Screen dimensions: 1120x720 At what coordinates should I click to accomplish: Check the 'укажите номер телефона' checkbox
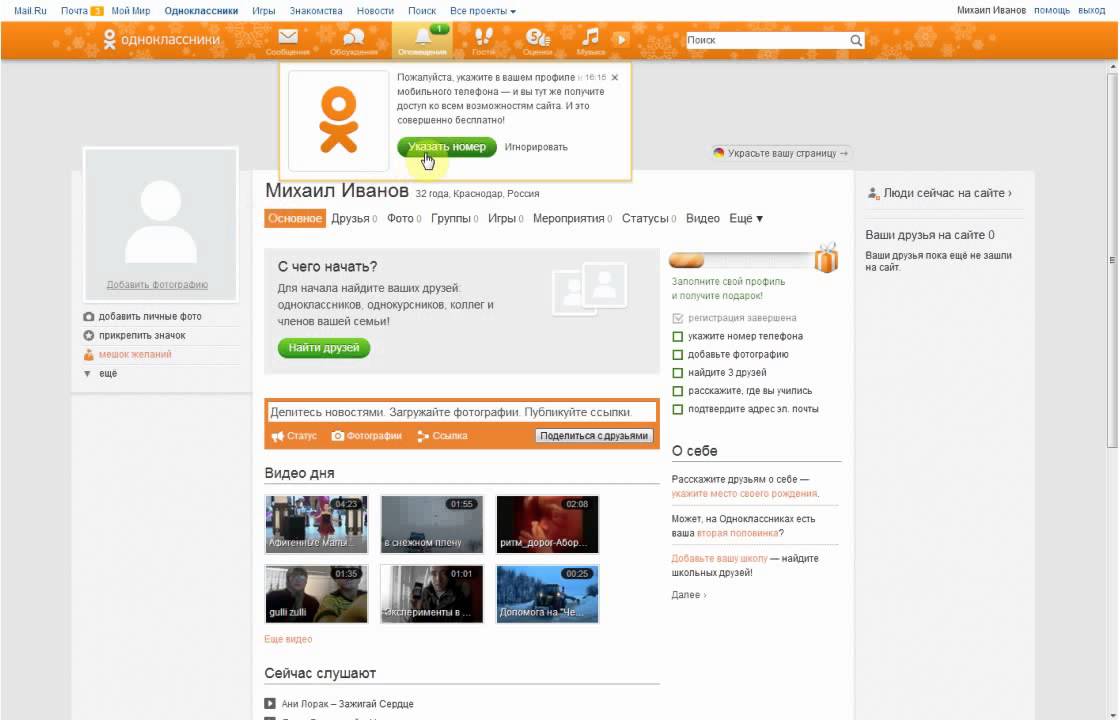678,337
